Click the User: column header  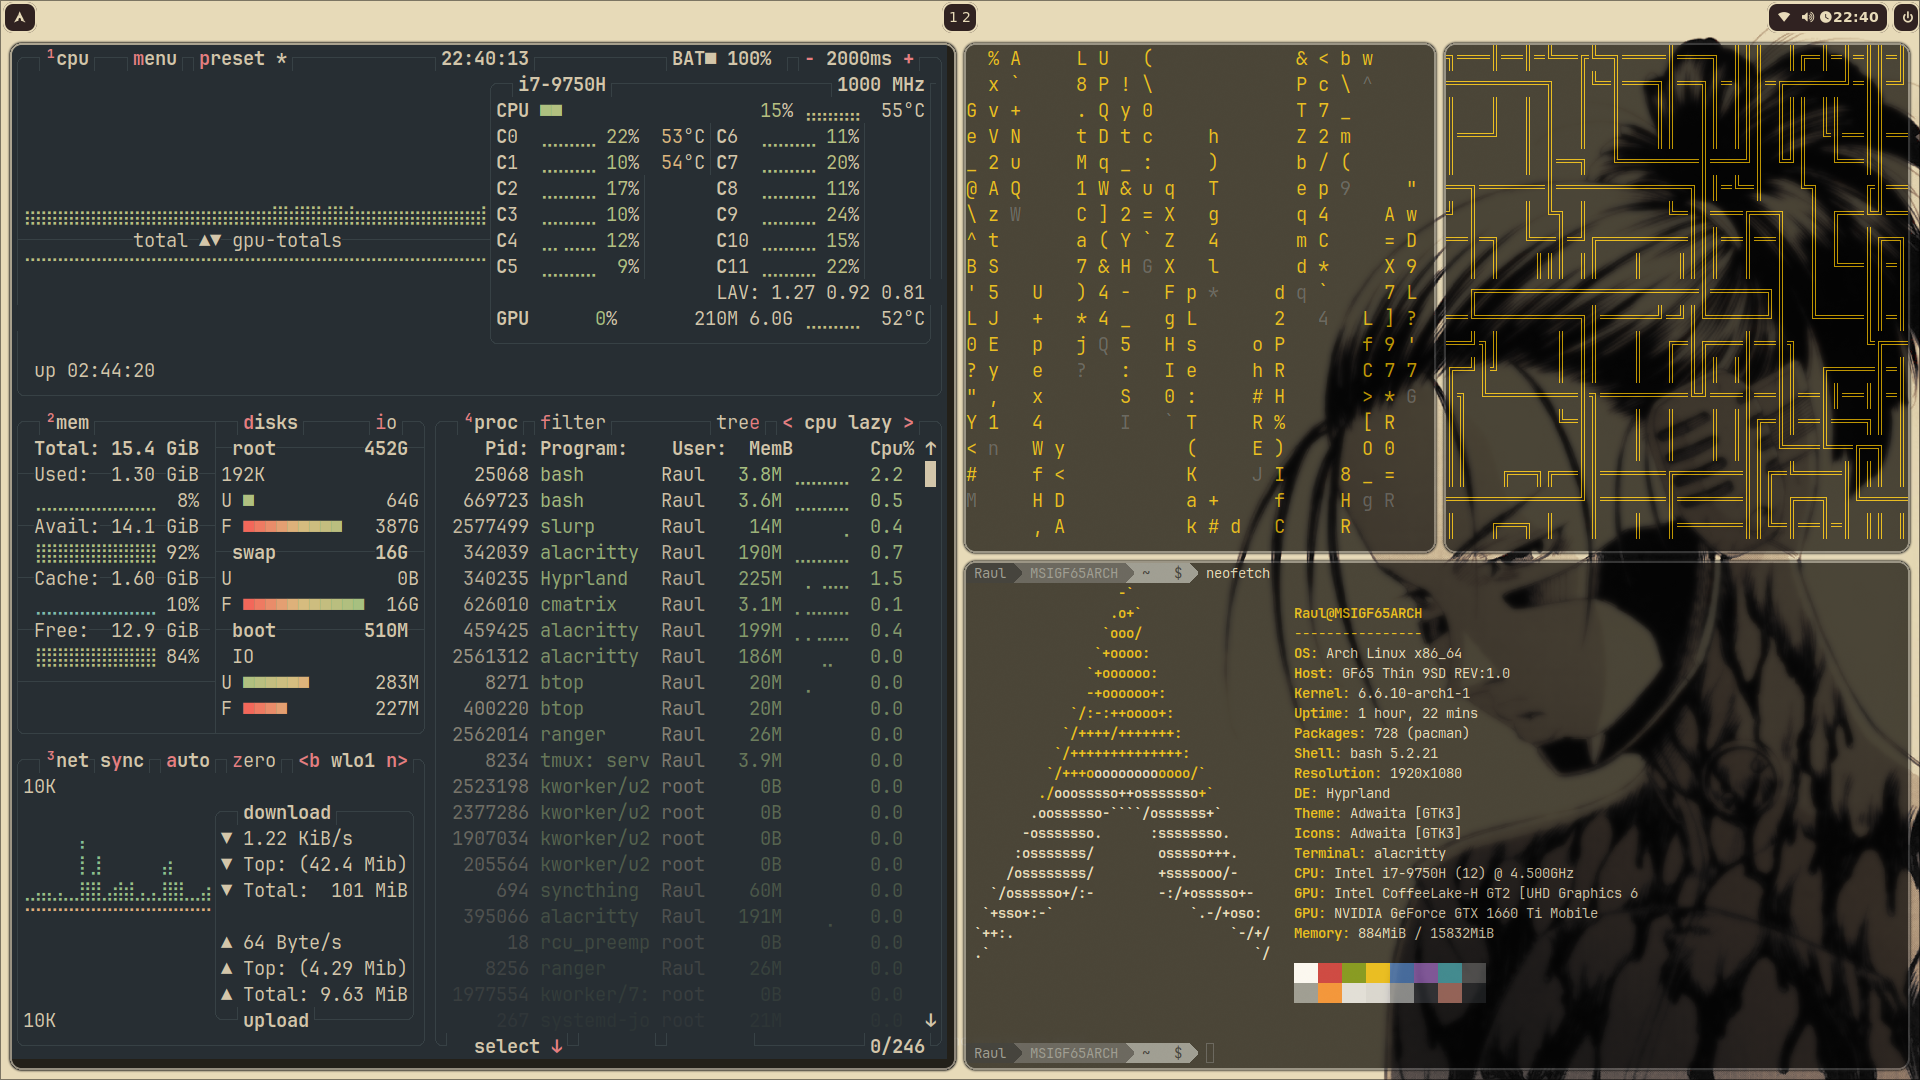click(699, 449)
